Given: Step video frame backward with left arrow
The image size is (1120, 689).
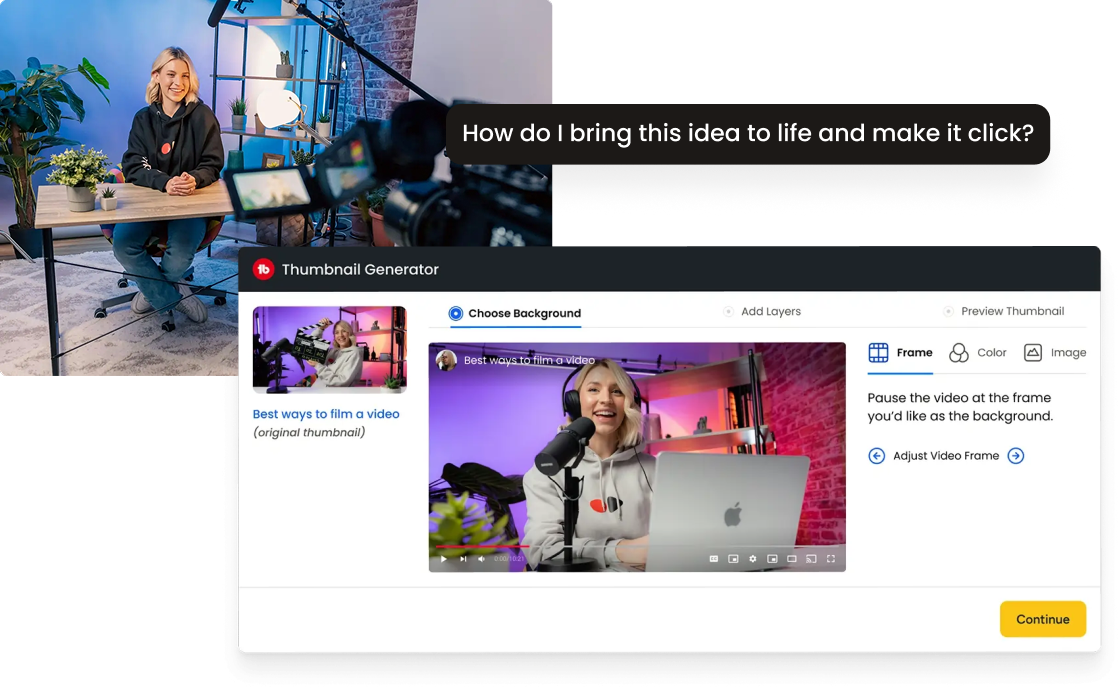Looking at the screenshot, I should click(x=876, y=456).
